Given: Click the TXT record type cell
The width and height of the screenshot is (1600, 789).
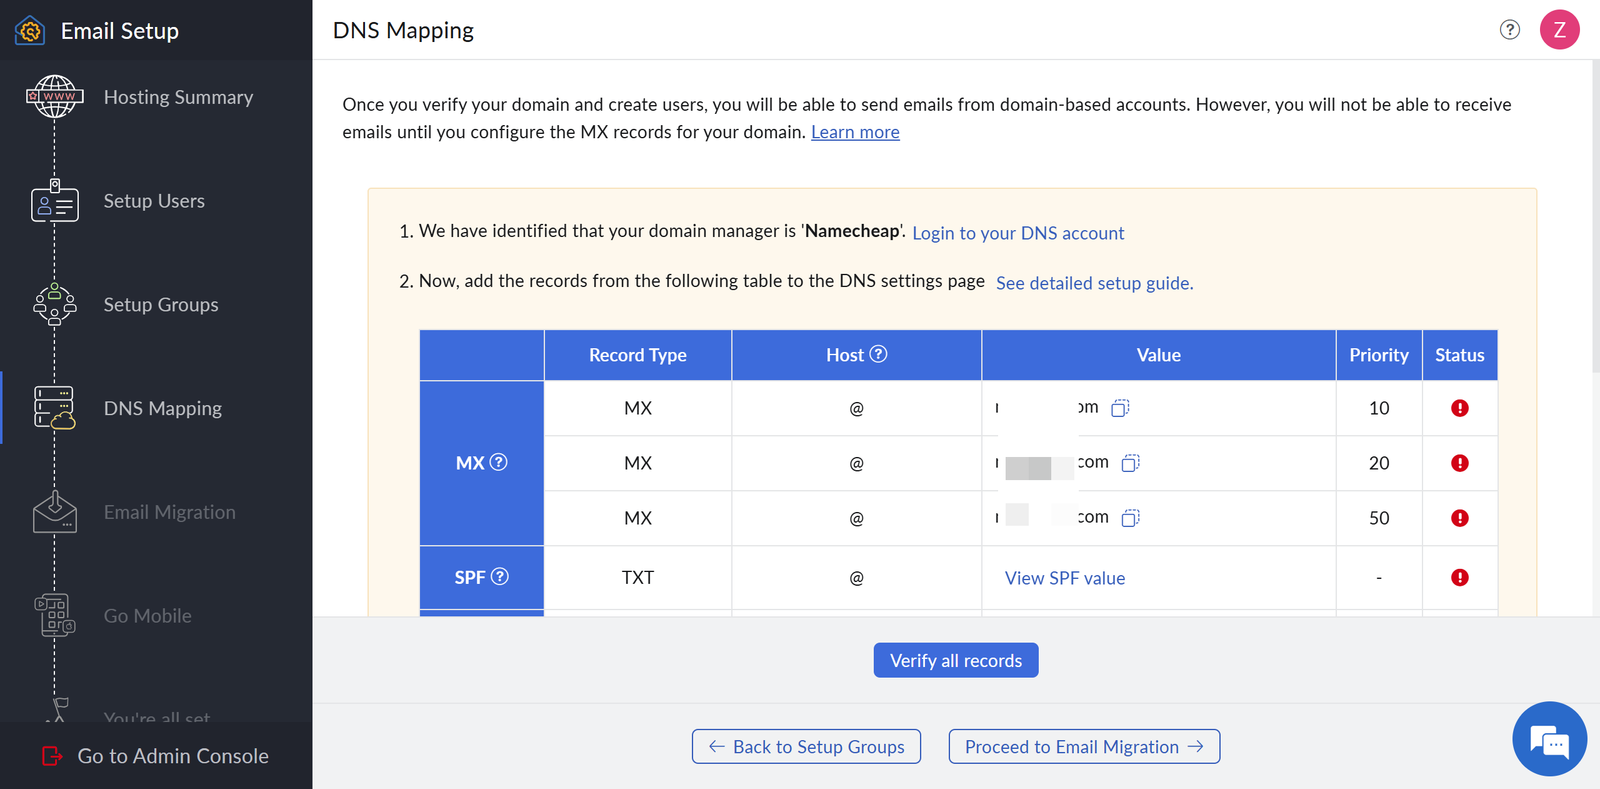Looking at the screenshot, I should point(638,577).
